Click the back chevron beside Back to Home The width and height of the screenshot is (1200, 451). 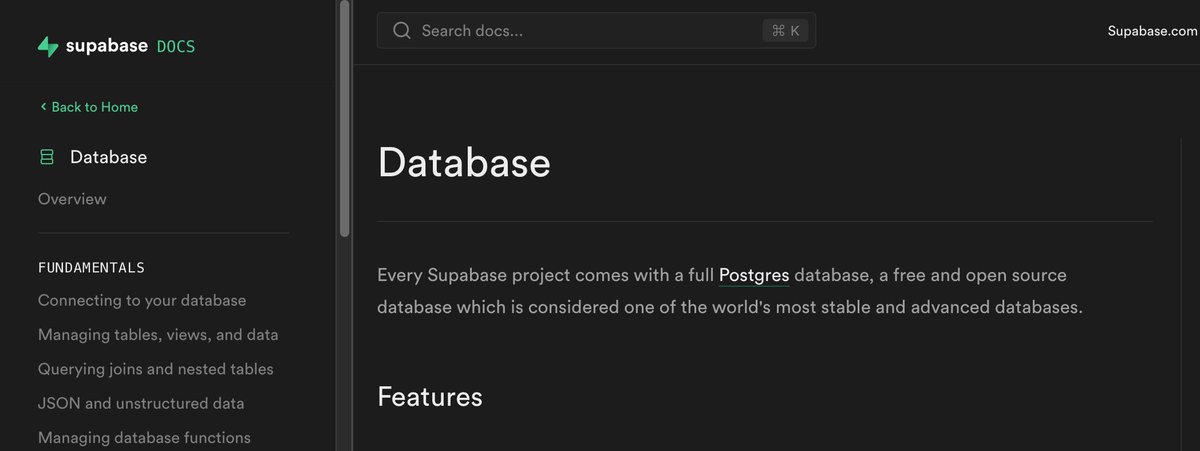point(43,107)
